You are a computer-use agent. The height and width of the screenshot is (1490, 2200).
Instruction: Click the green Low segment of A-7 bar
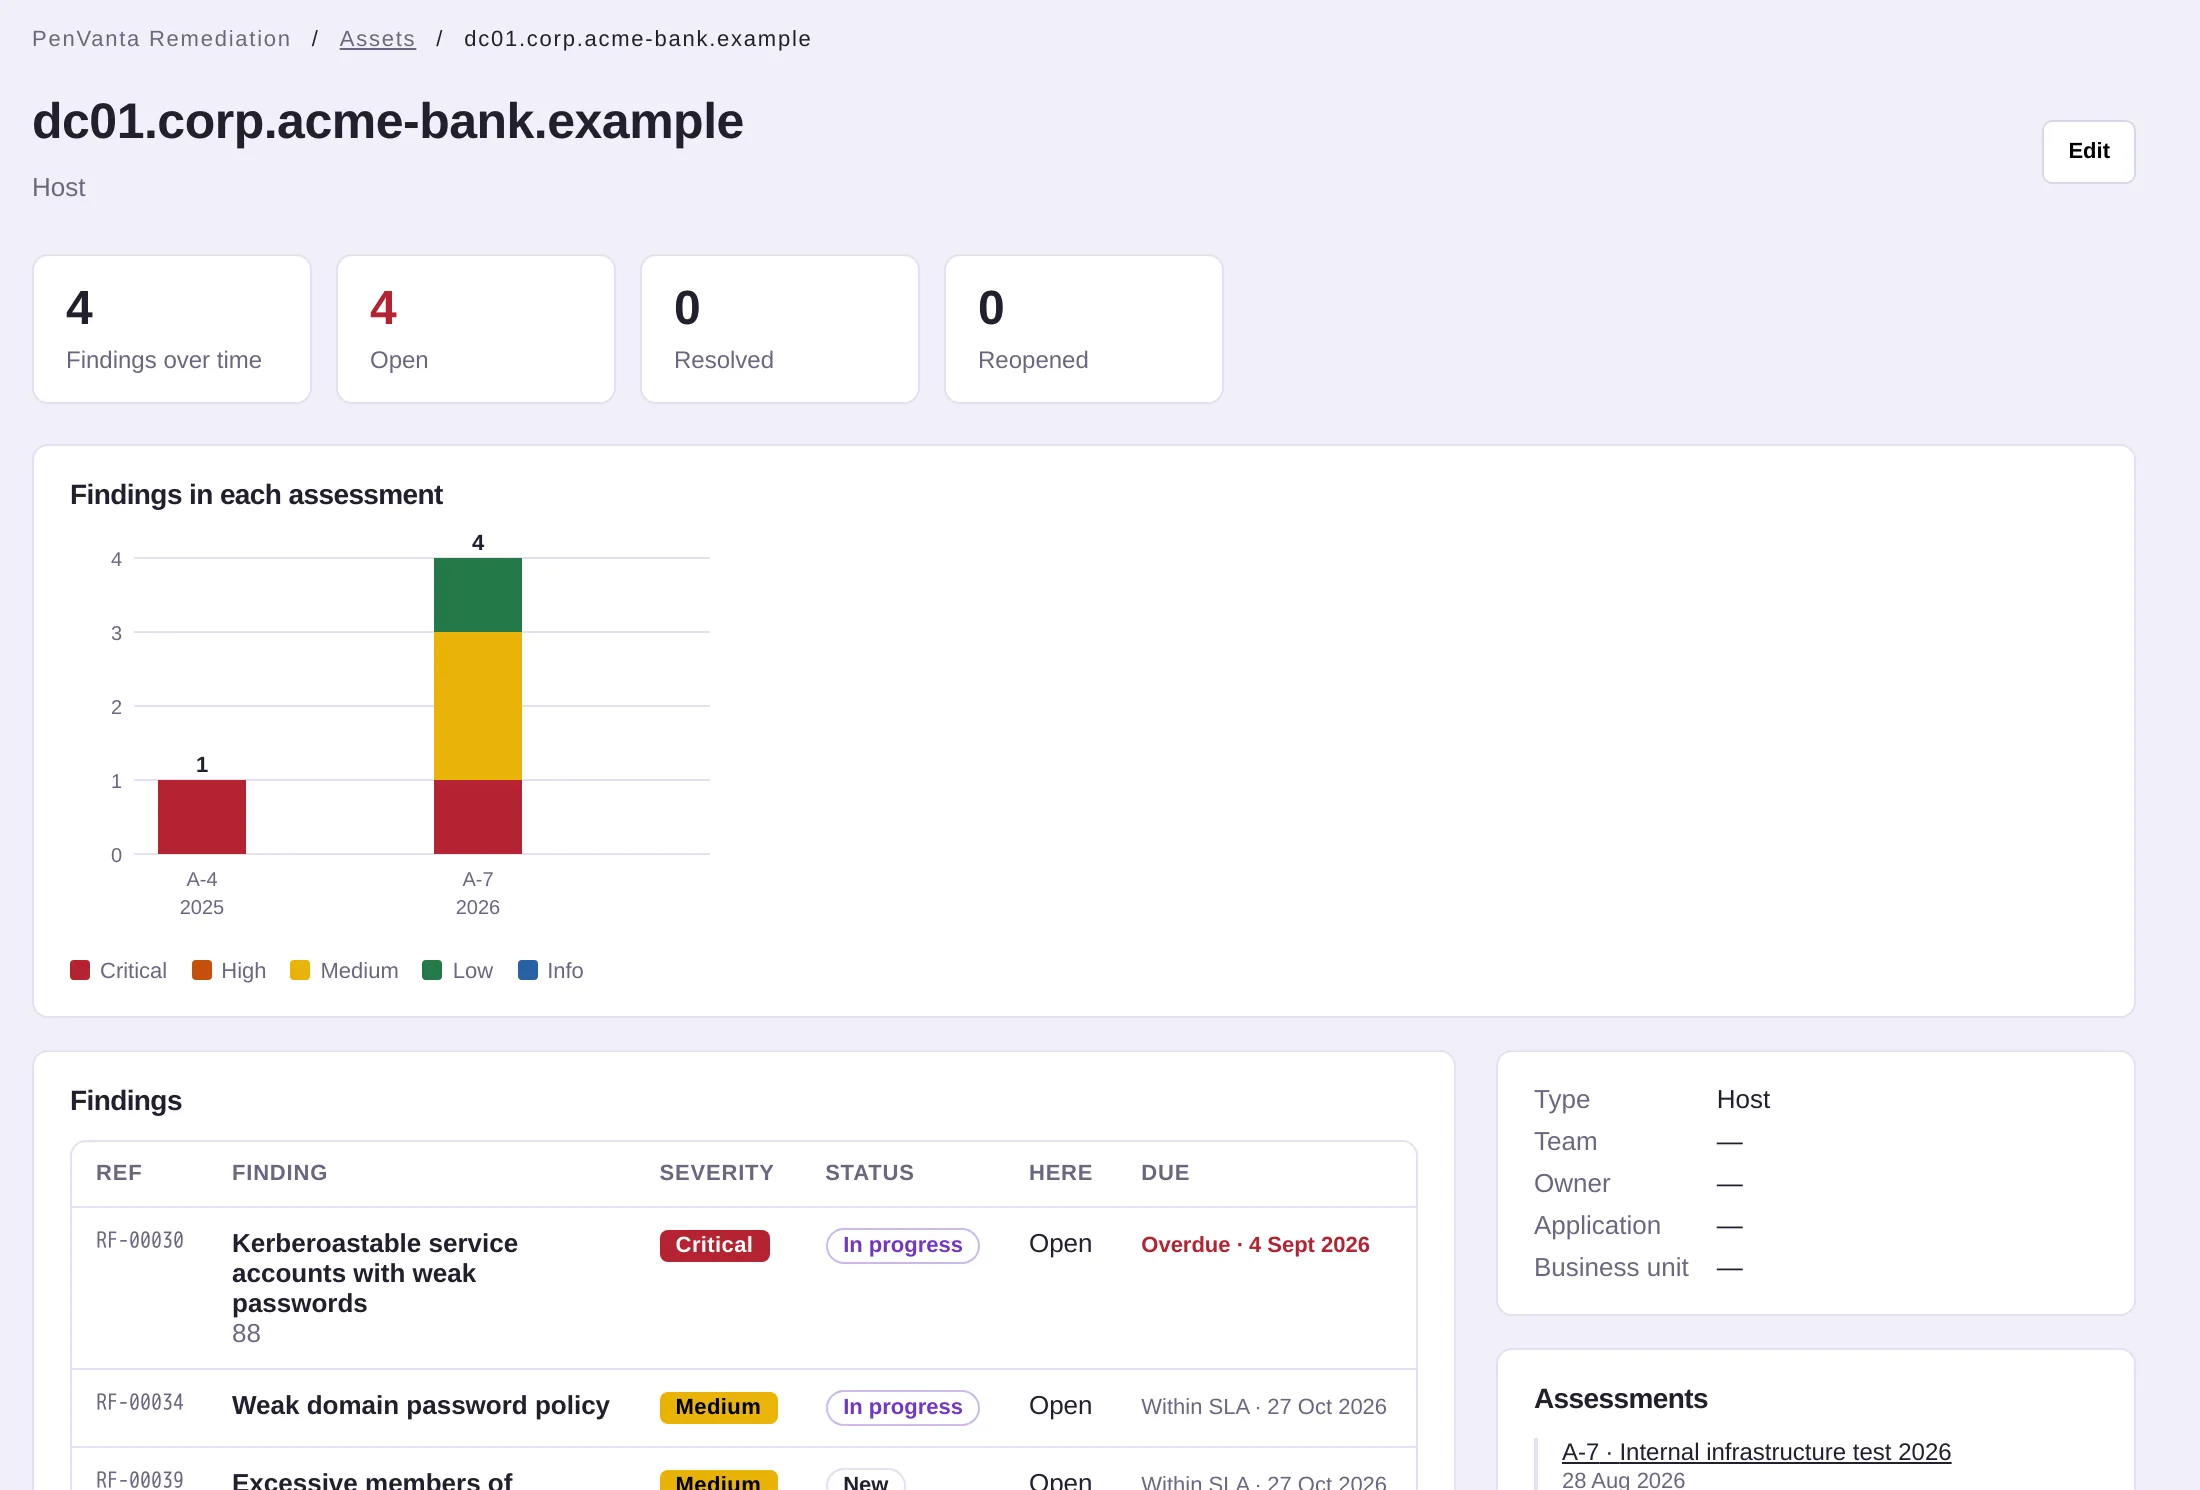(478, 595)
